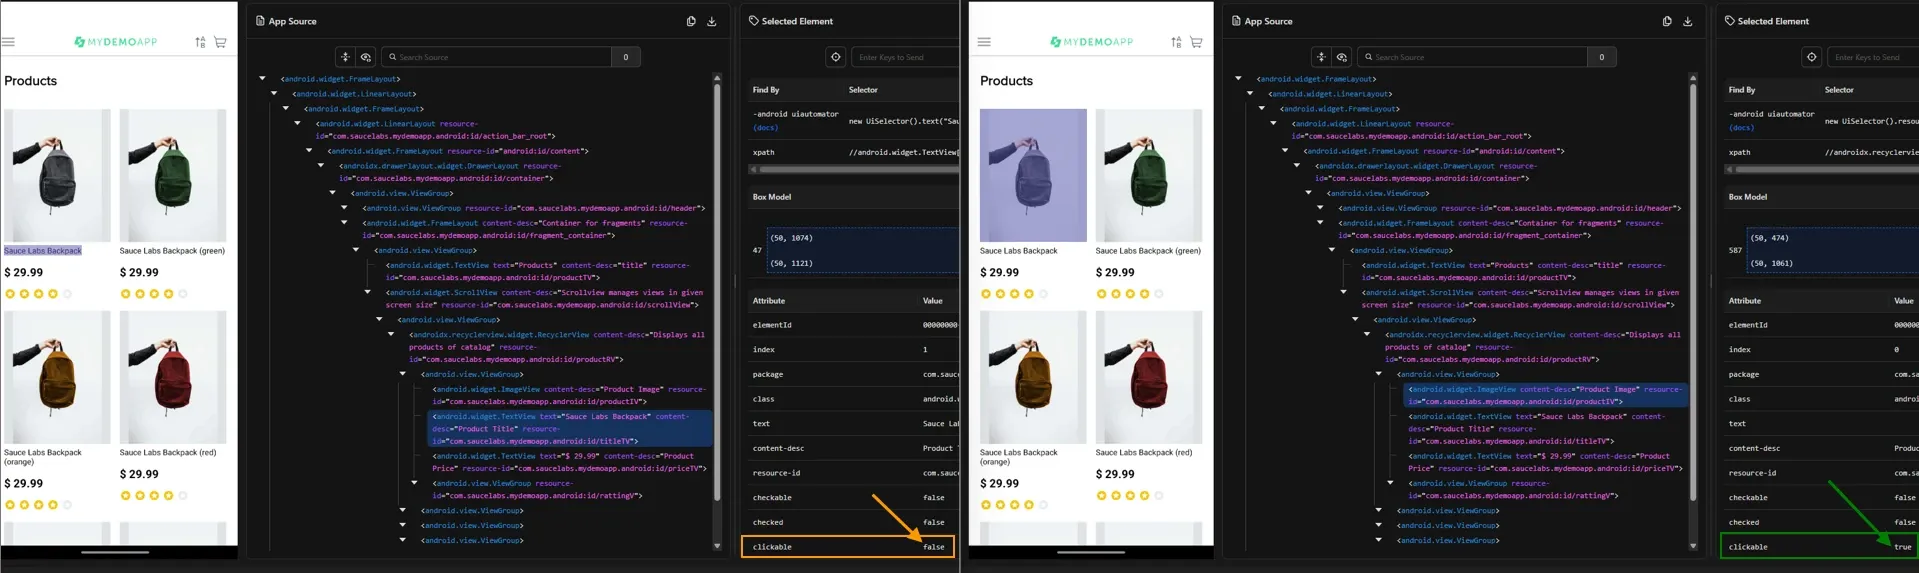Viewport: 1919px width, 573px height.
Task: Download the source XML in the right App Source panel
Action: [1688, 21]
